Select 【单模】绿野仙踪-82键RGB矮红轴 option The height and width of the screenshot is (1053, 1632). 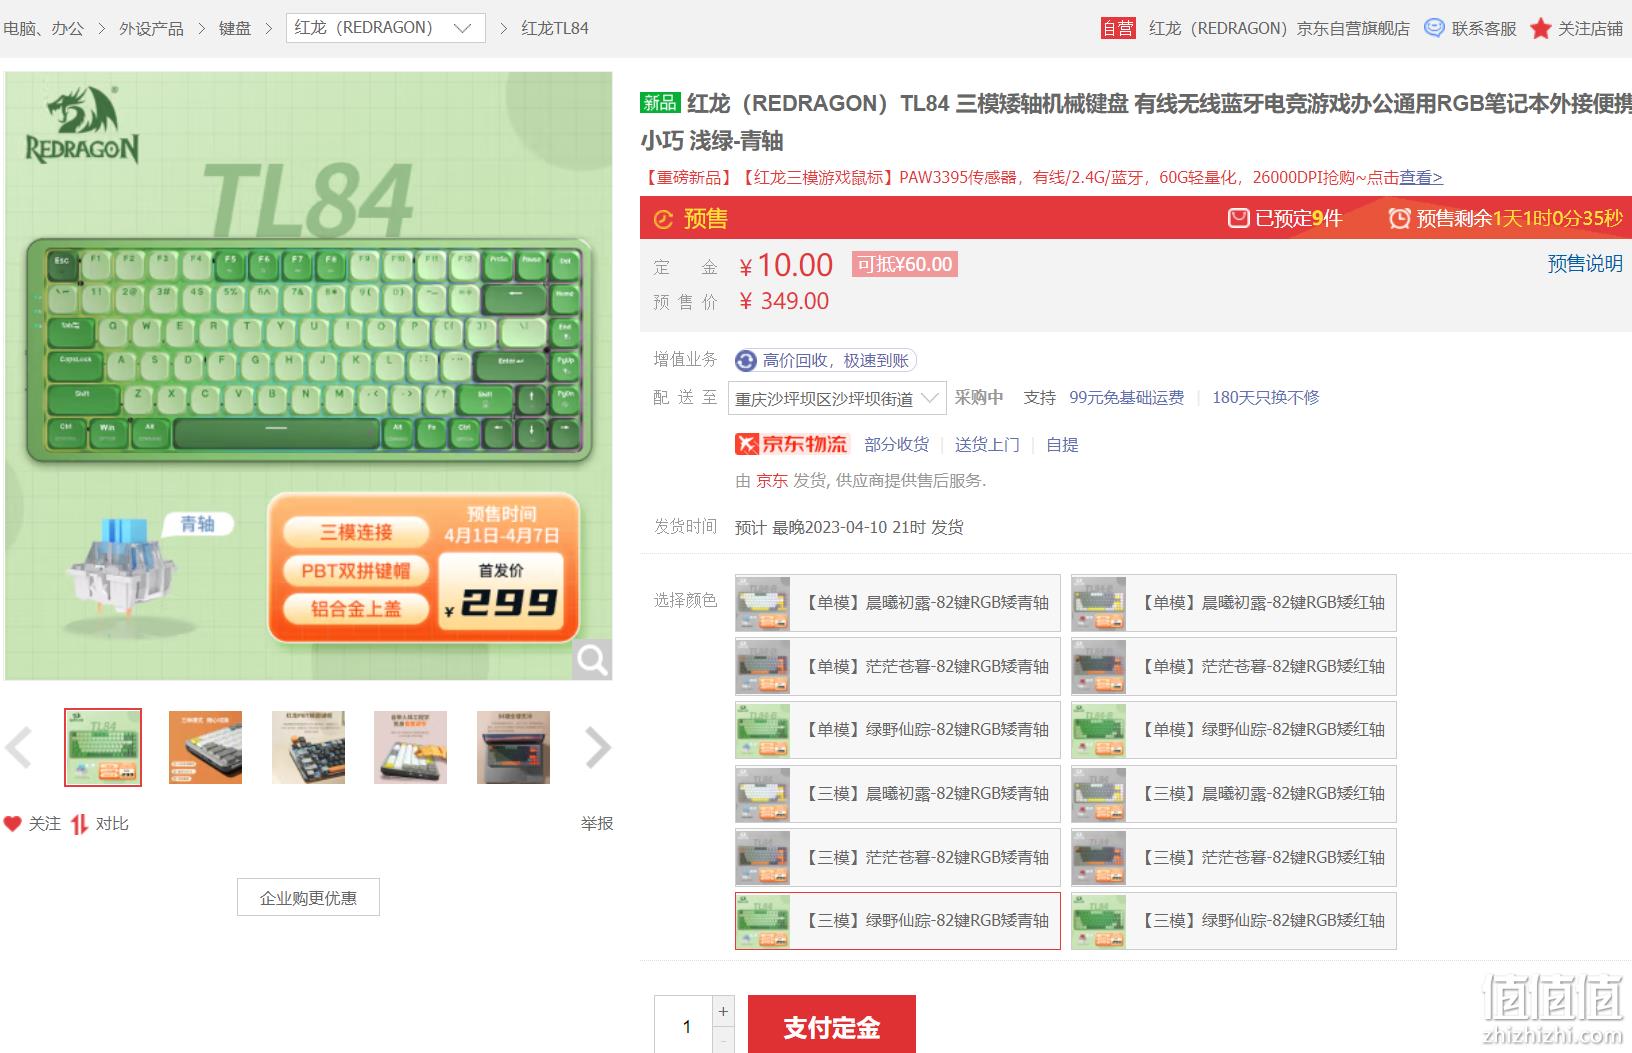1233,730
